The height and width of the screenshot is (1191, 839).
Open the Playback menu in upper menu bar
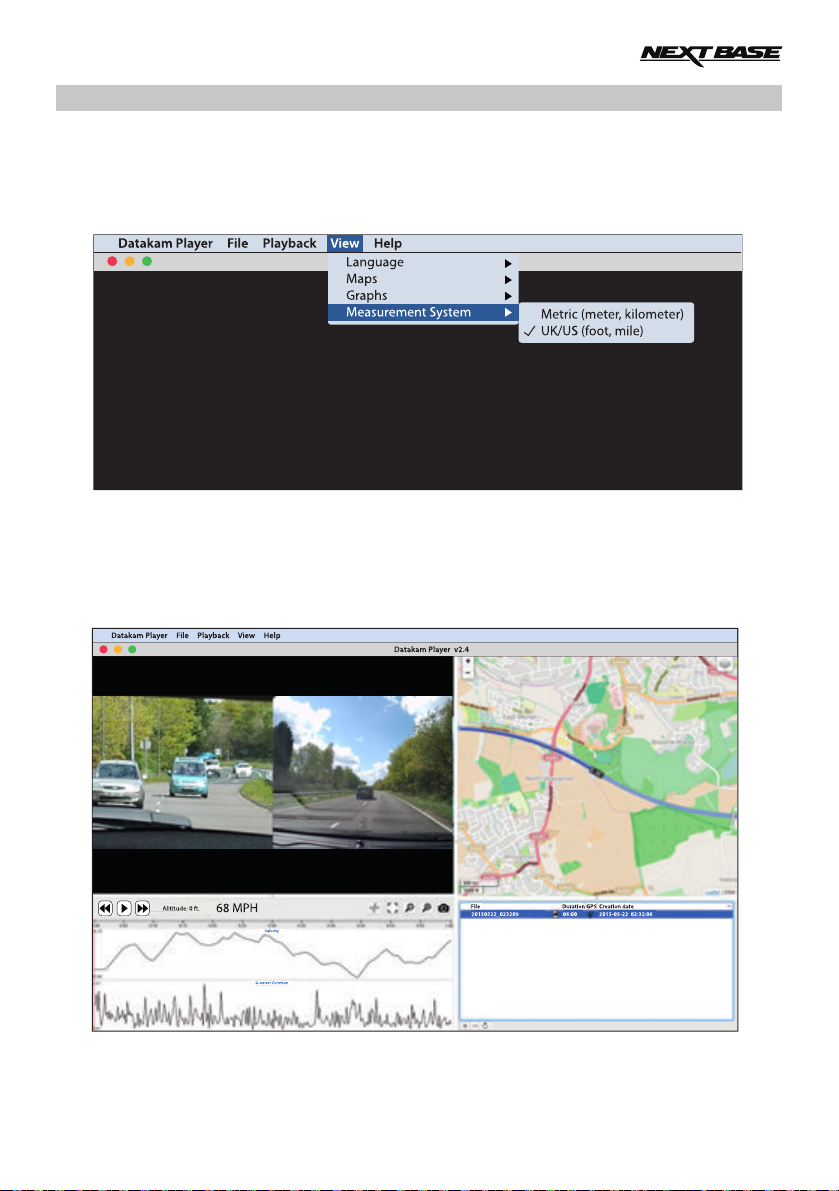tap(289, 243)
